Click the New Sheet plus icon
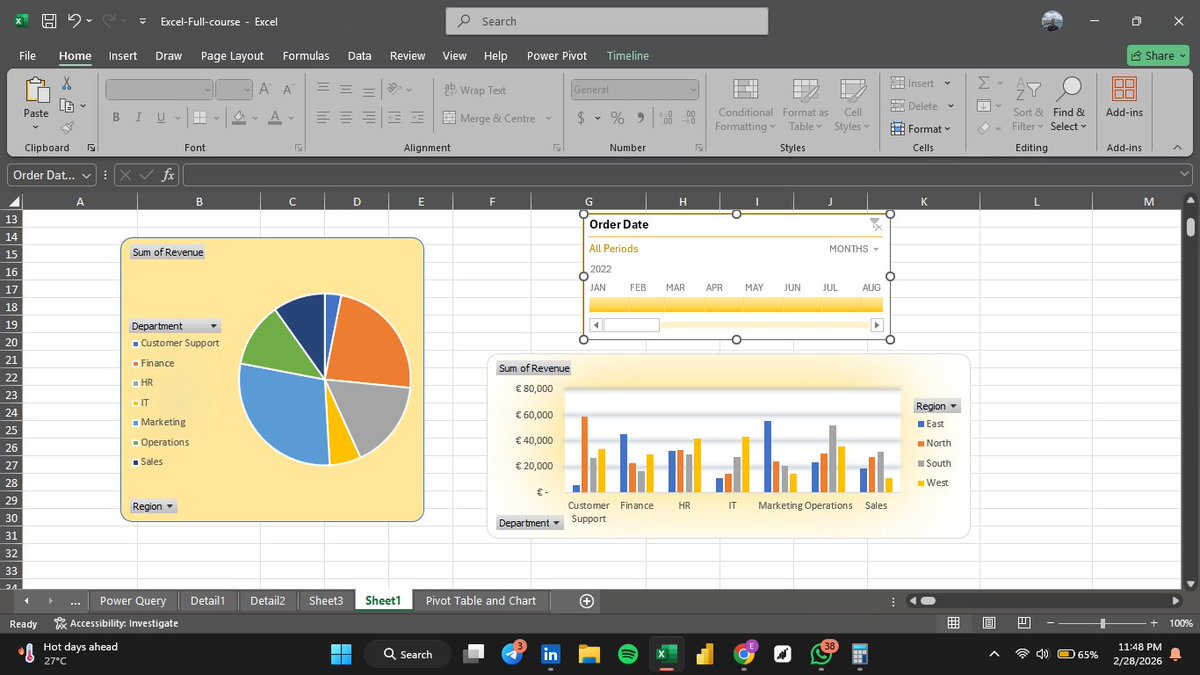Screen dimensions: 1200x675 click(x=587, y=601)
